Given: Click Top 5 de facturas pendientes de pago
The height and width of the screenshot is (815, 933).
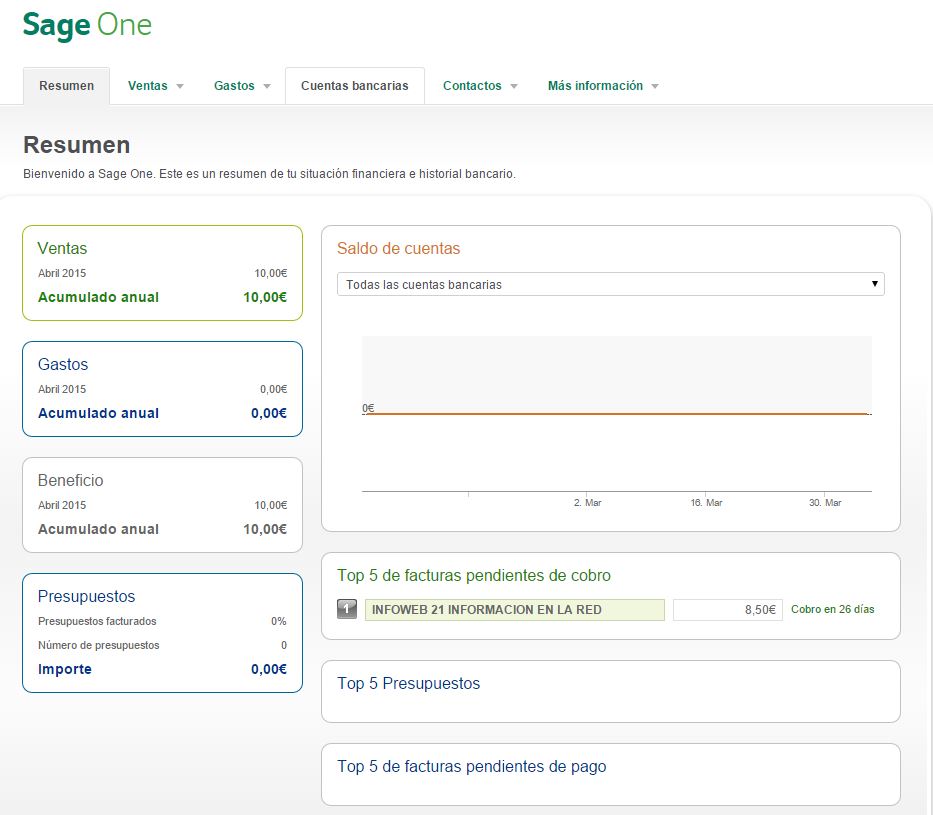Looking at the screenshot, I should 471,766.
